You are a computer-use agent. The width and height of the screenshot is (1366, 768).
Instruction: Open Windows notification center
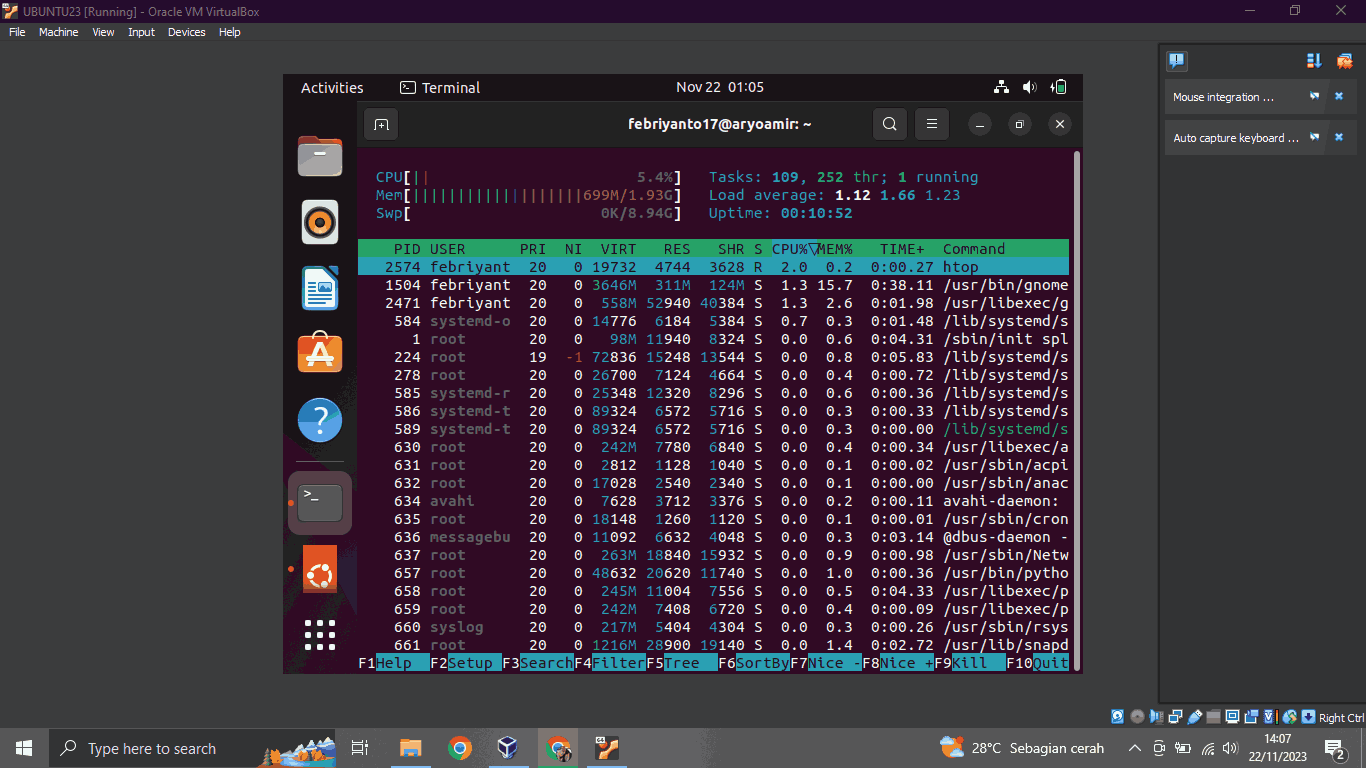pos(1335,748)
